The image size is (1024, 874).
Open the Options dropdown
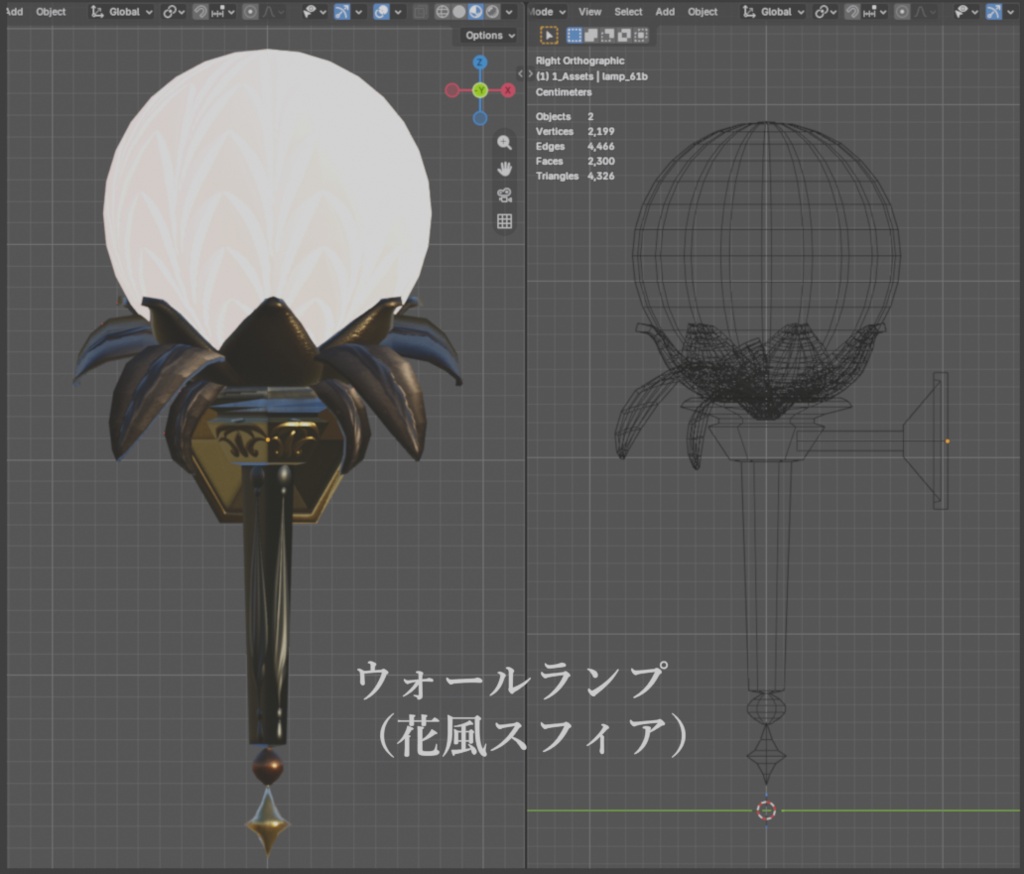click(489, 35)
